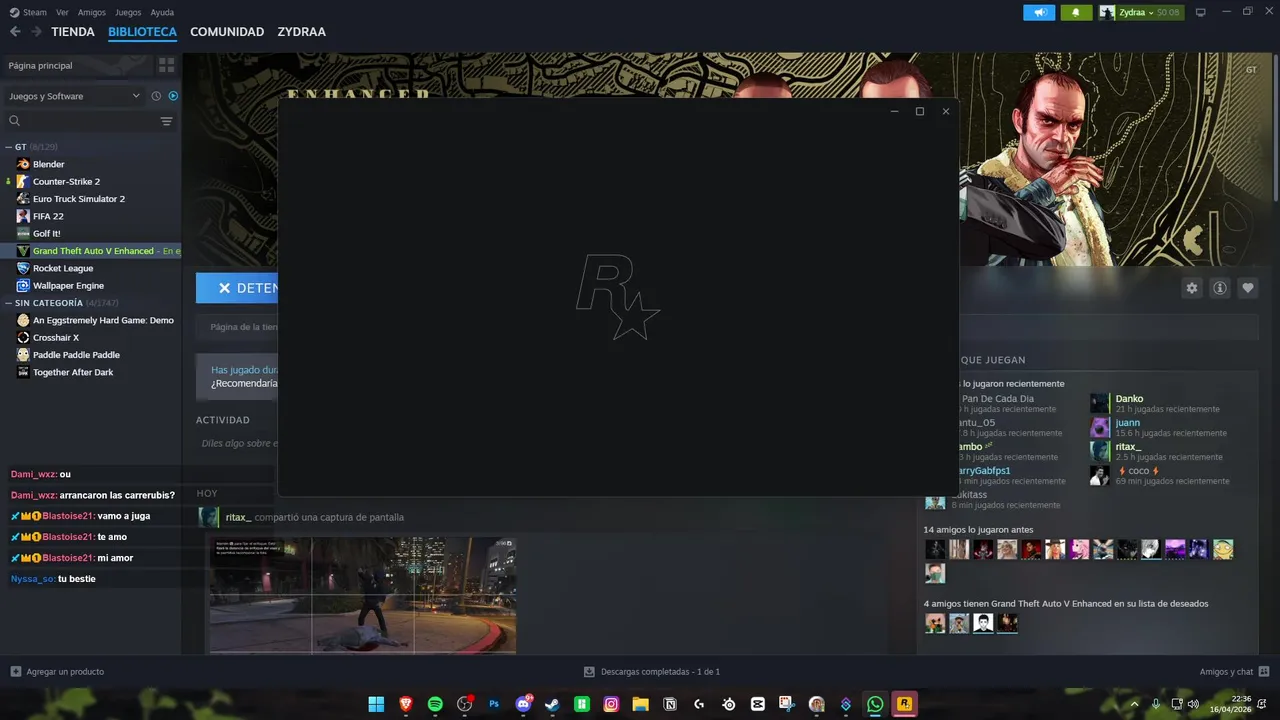Open friend ritax_ in friends list
Image resolution: width=1280 pixels, height=720 pixels.
pos(1128,447)
